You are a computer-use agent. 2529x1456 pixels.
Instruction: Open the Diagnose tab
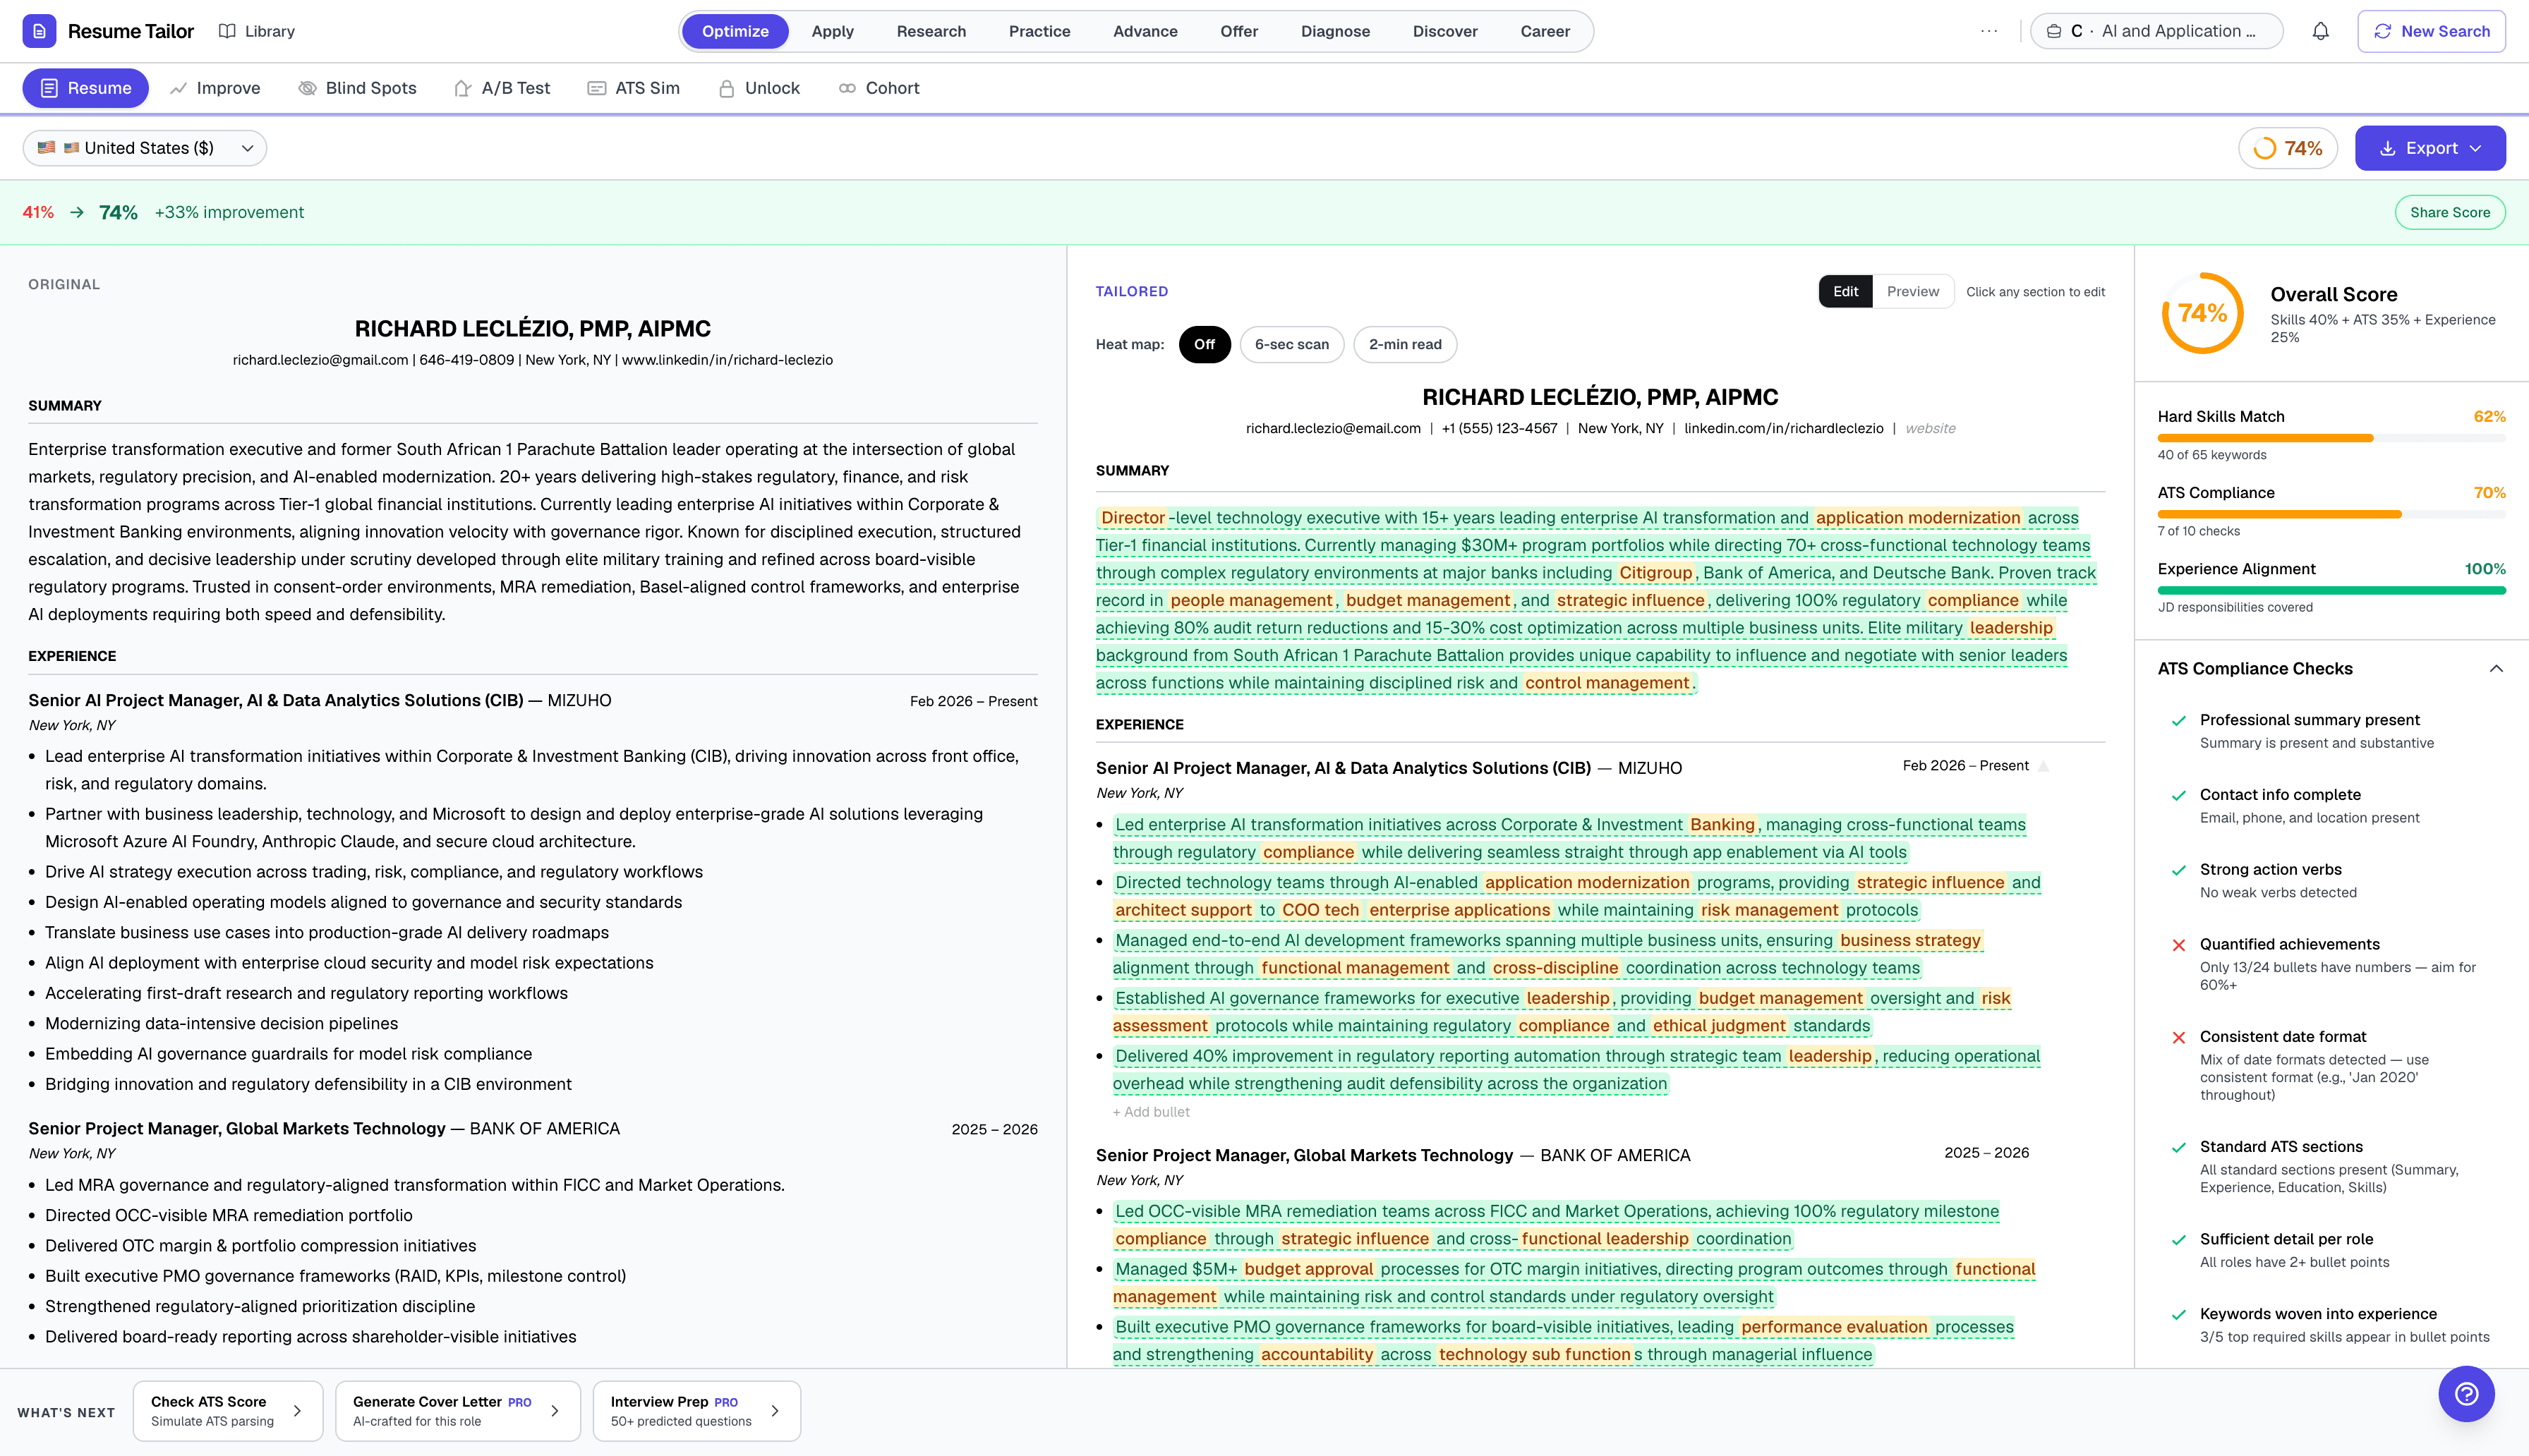pos(1335,31)
